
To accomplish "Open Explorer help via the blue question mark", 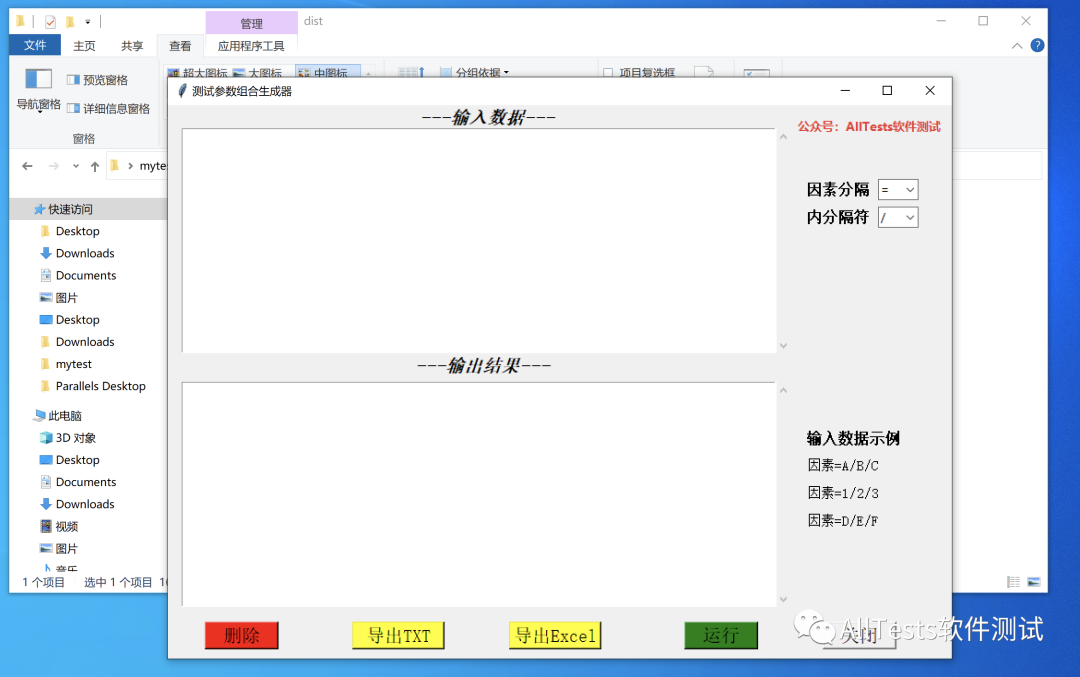I will [x=1037, y=45].
